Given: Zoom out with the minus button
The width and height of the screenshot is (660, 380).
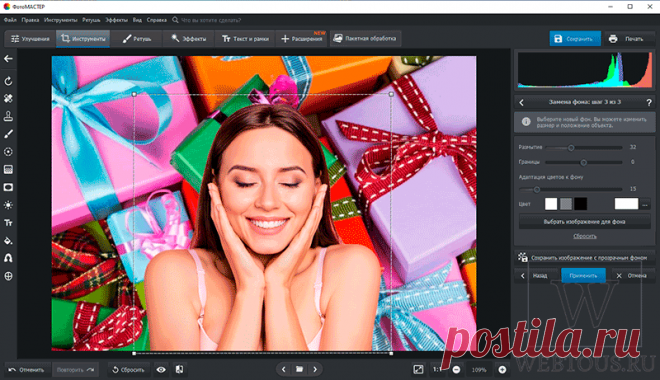Looking at the screenshot, I should [456, 370].
